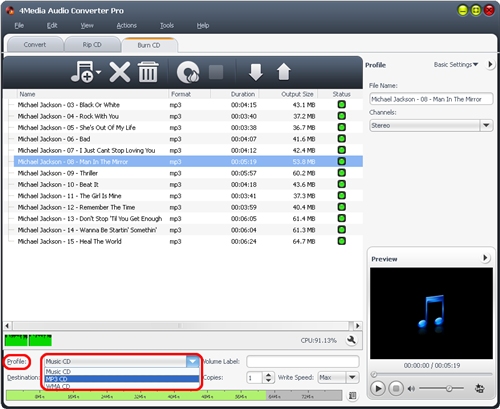The width and height of the screenshot is (500, 409).
Task: Remove the selected track with the X icon
Action: [120, 72]
